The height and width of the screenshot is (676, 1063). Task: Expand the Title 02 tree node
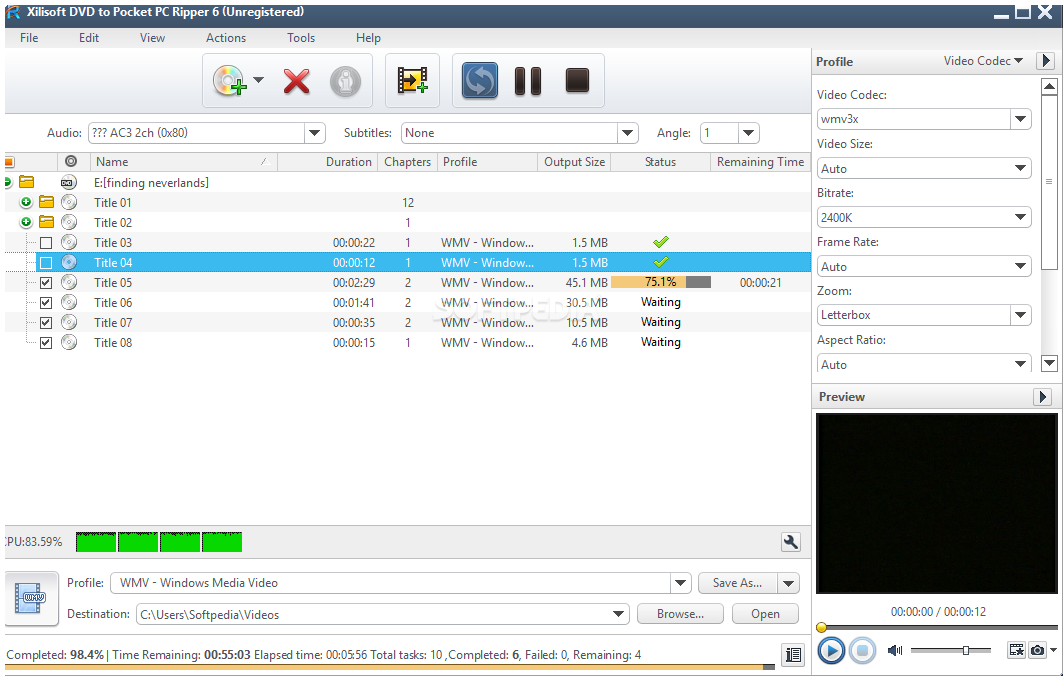click(26, 222)
